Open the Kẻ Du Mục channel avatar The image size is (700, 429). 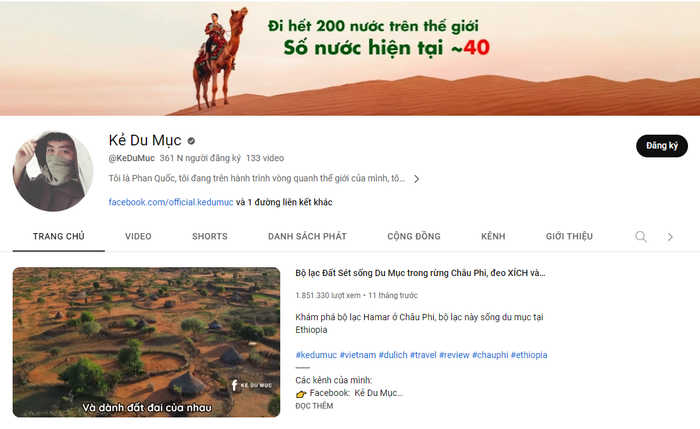click(53, 171)
